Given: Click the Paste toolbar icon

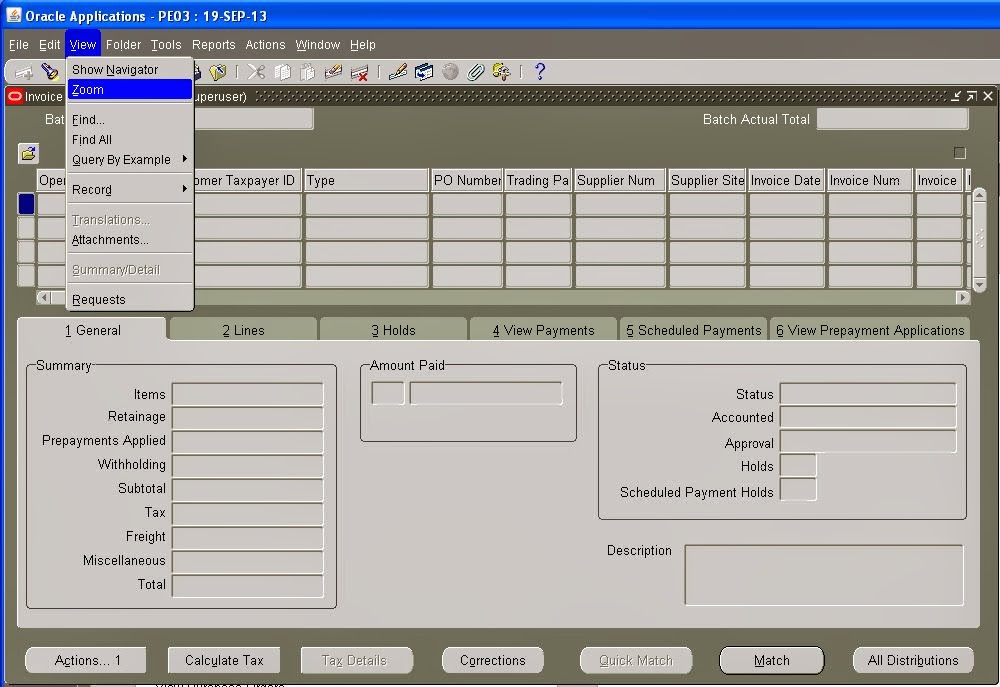Looking at the screenshot, I should (x=307, y=72).
